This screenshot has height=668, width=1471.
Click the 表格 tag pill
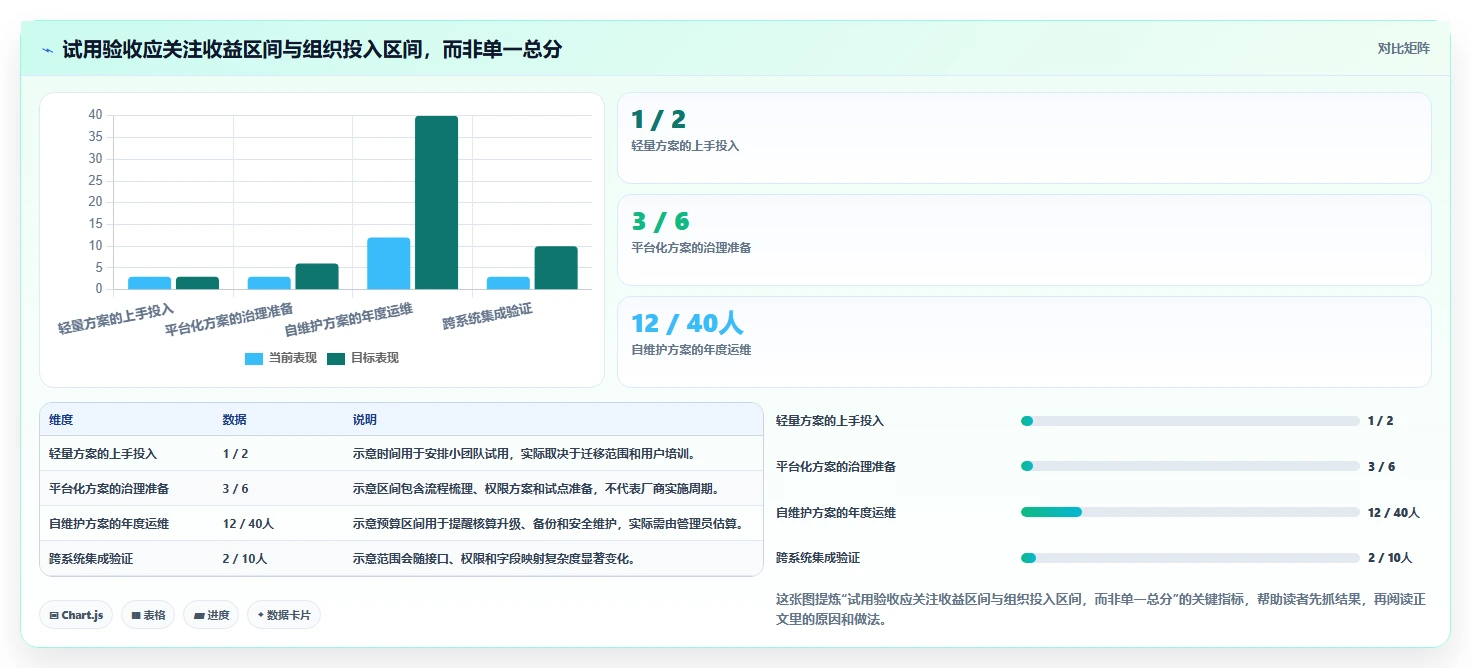[148, 615]
